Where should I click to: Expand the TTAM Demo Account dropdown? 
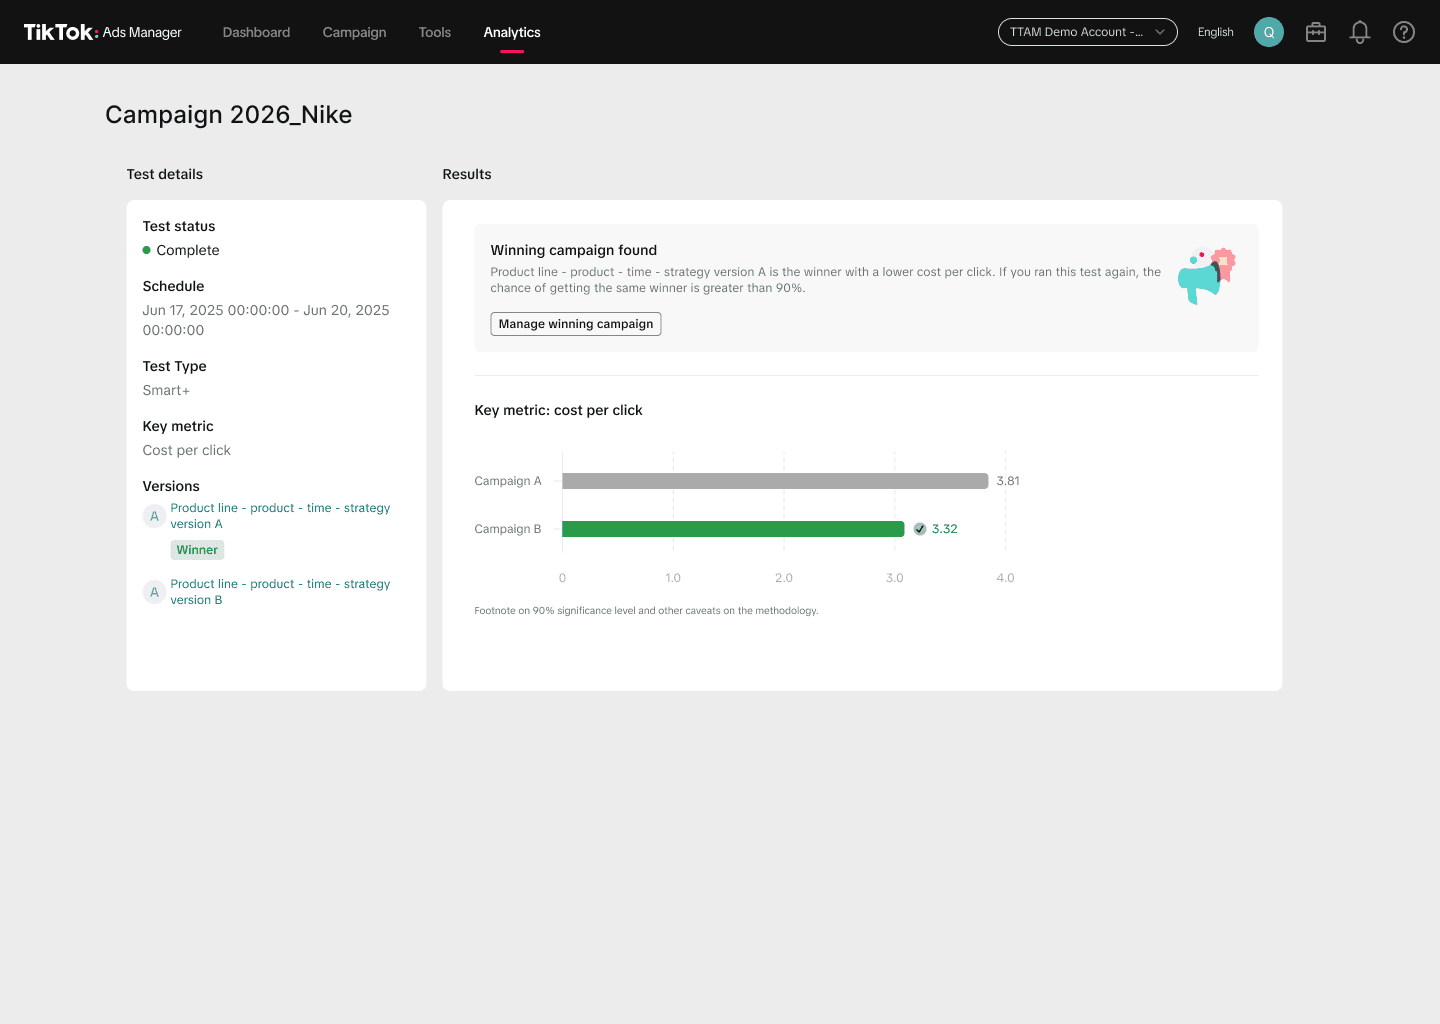click(x=1088, y=32)
